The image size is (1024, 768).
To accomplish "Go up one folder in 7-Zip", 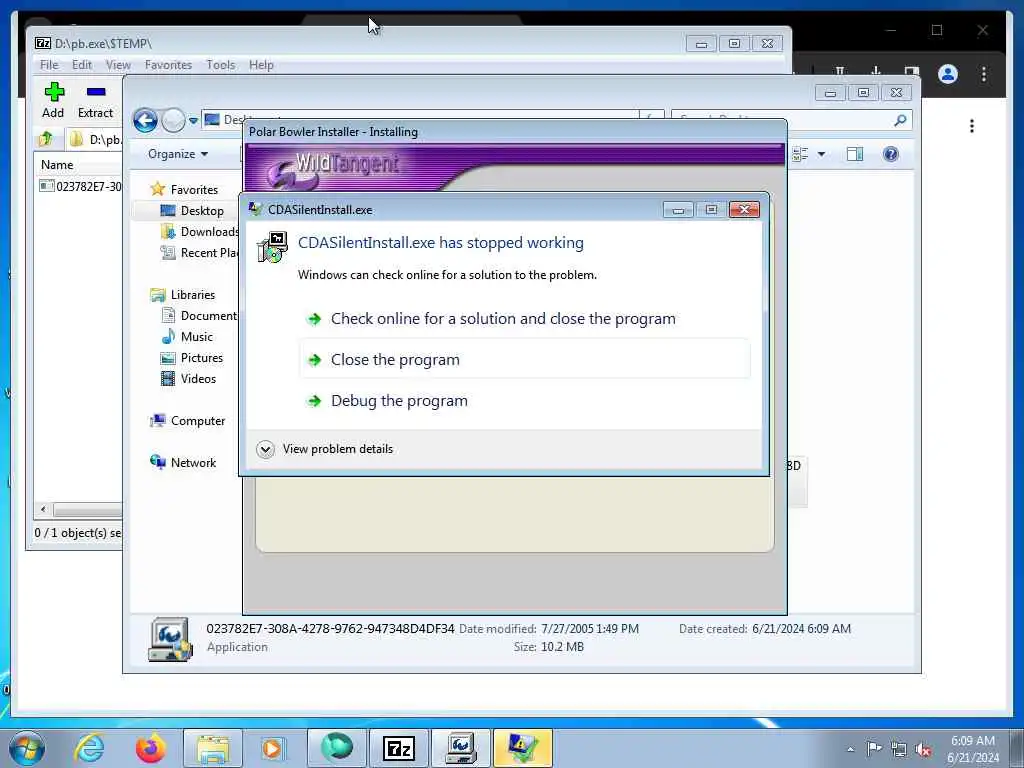I will point(46,138).
